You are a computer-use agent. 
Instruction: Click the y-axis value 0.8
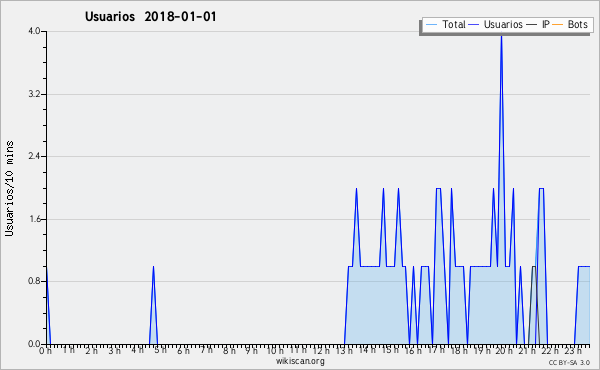point(34,281)
